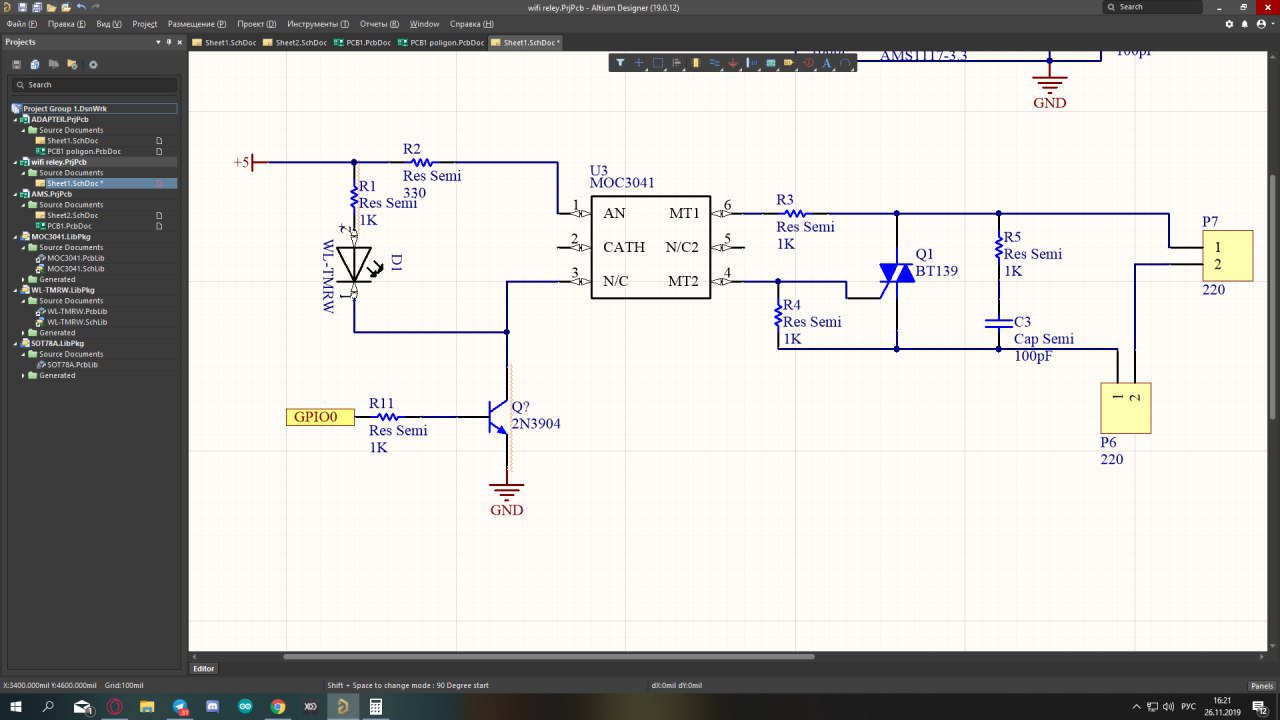This screenshot has width=1280, height=720.
Task: Click the Editor tab at bottom
Action: [204, 669]
